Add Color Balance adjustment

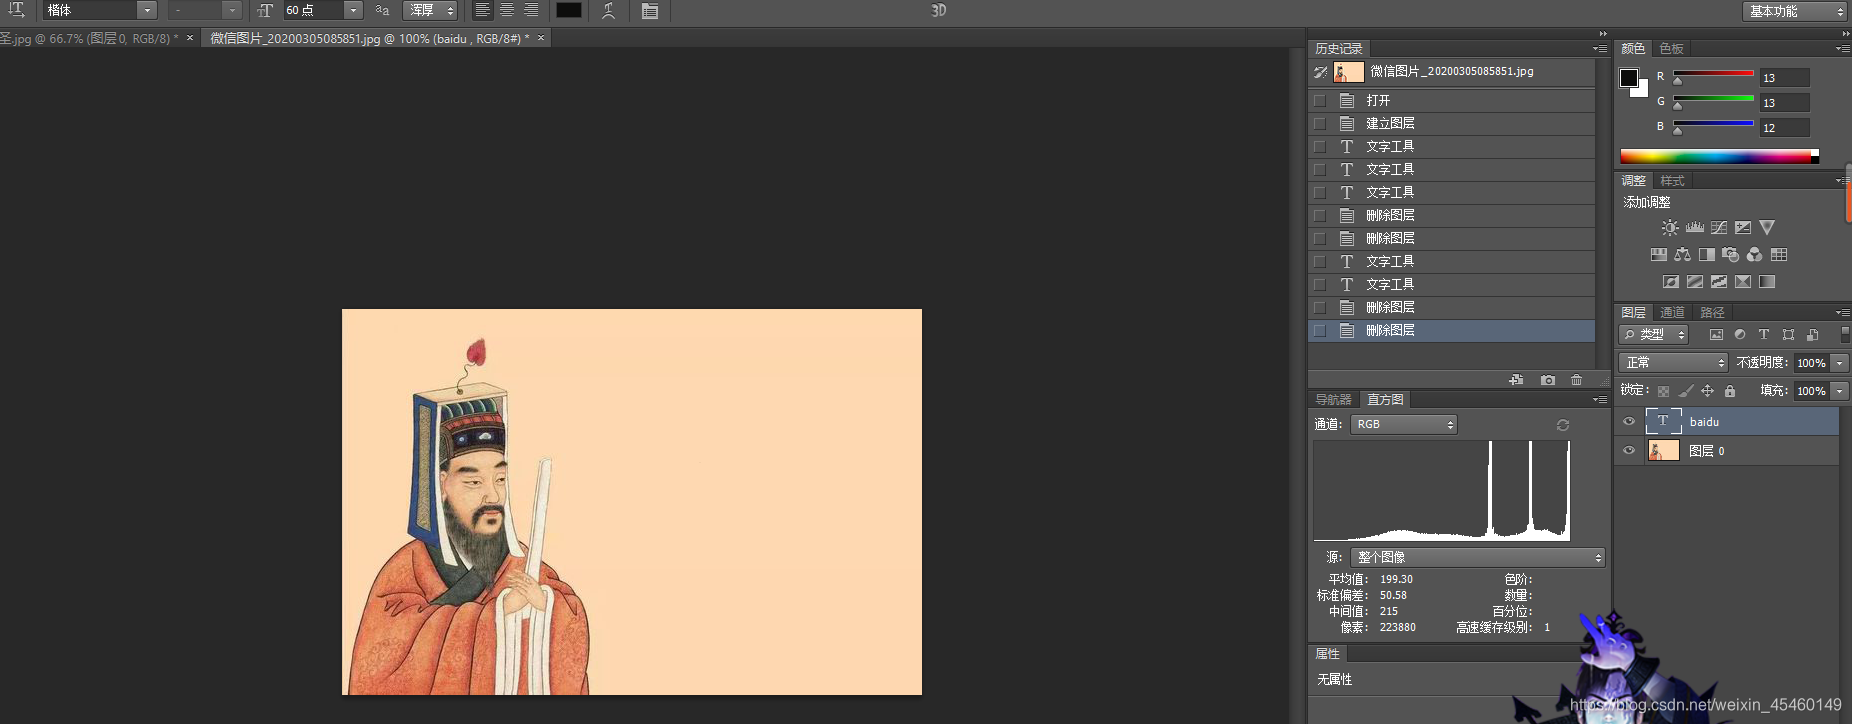point(1682,255)
